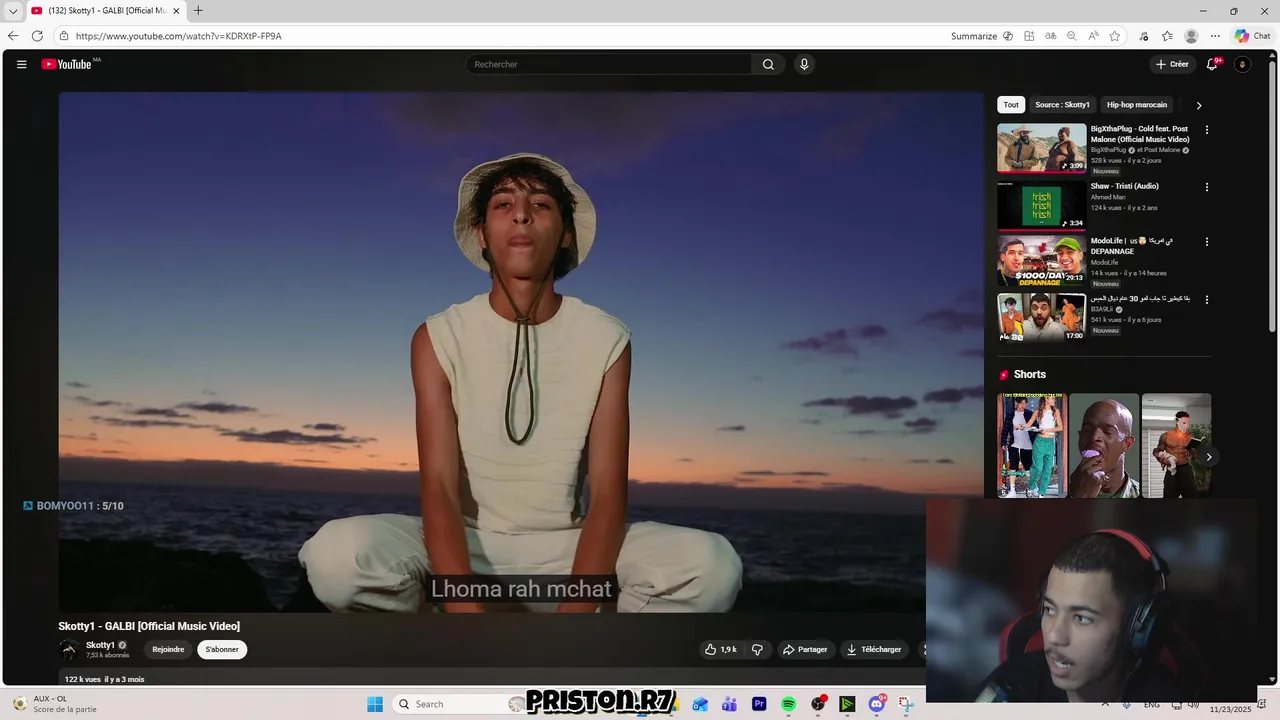Open a new browser tab
Viewport: 1280px width, 720px height.
[198, 11]
